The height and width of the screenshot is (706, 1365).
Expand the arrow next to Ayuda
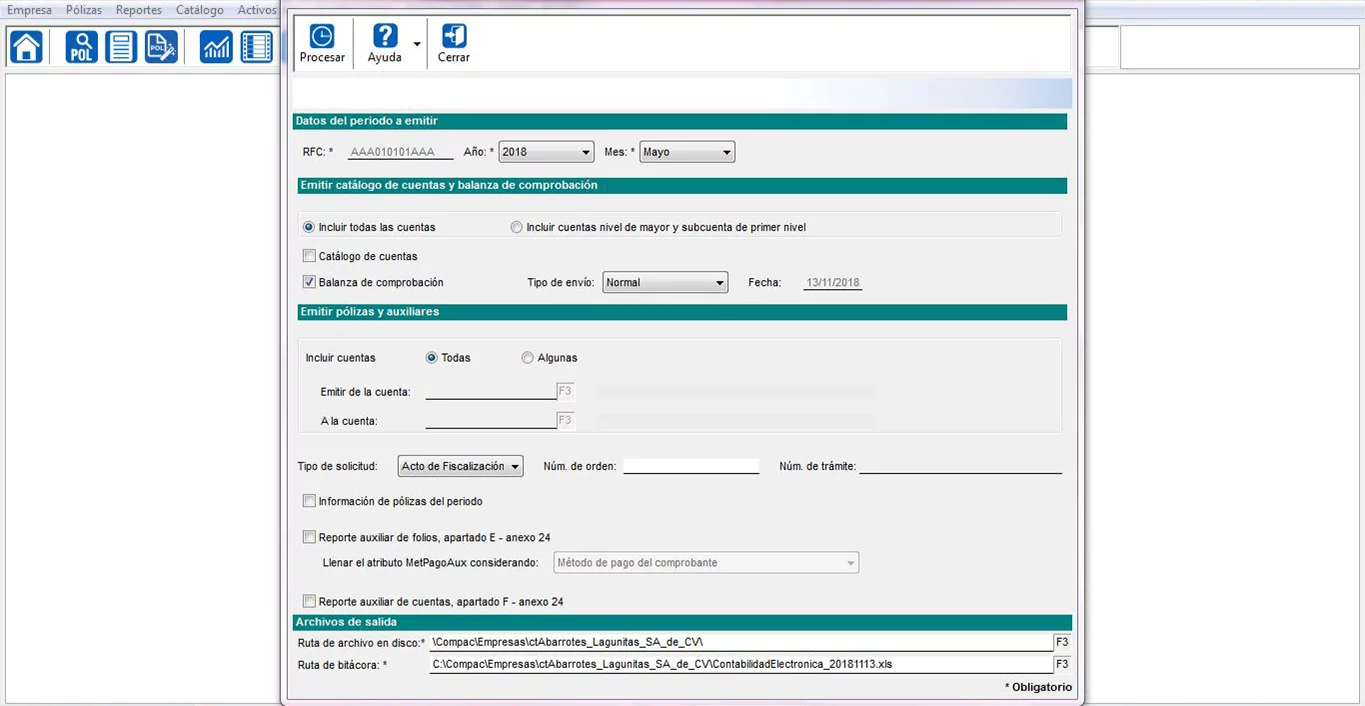coord(416,45)
